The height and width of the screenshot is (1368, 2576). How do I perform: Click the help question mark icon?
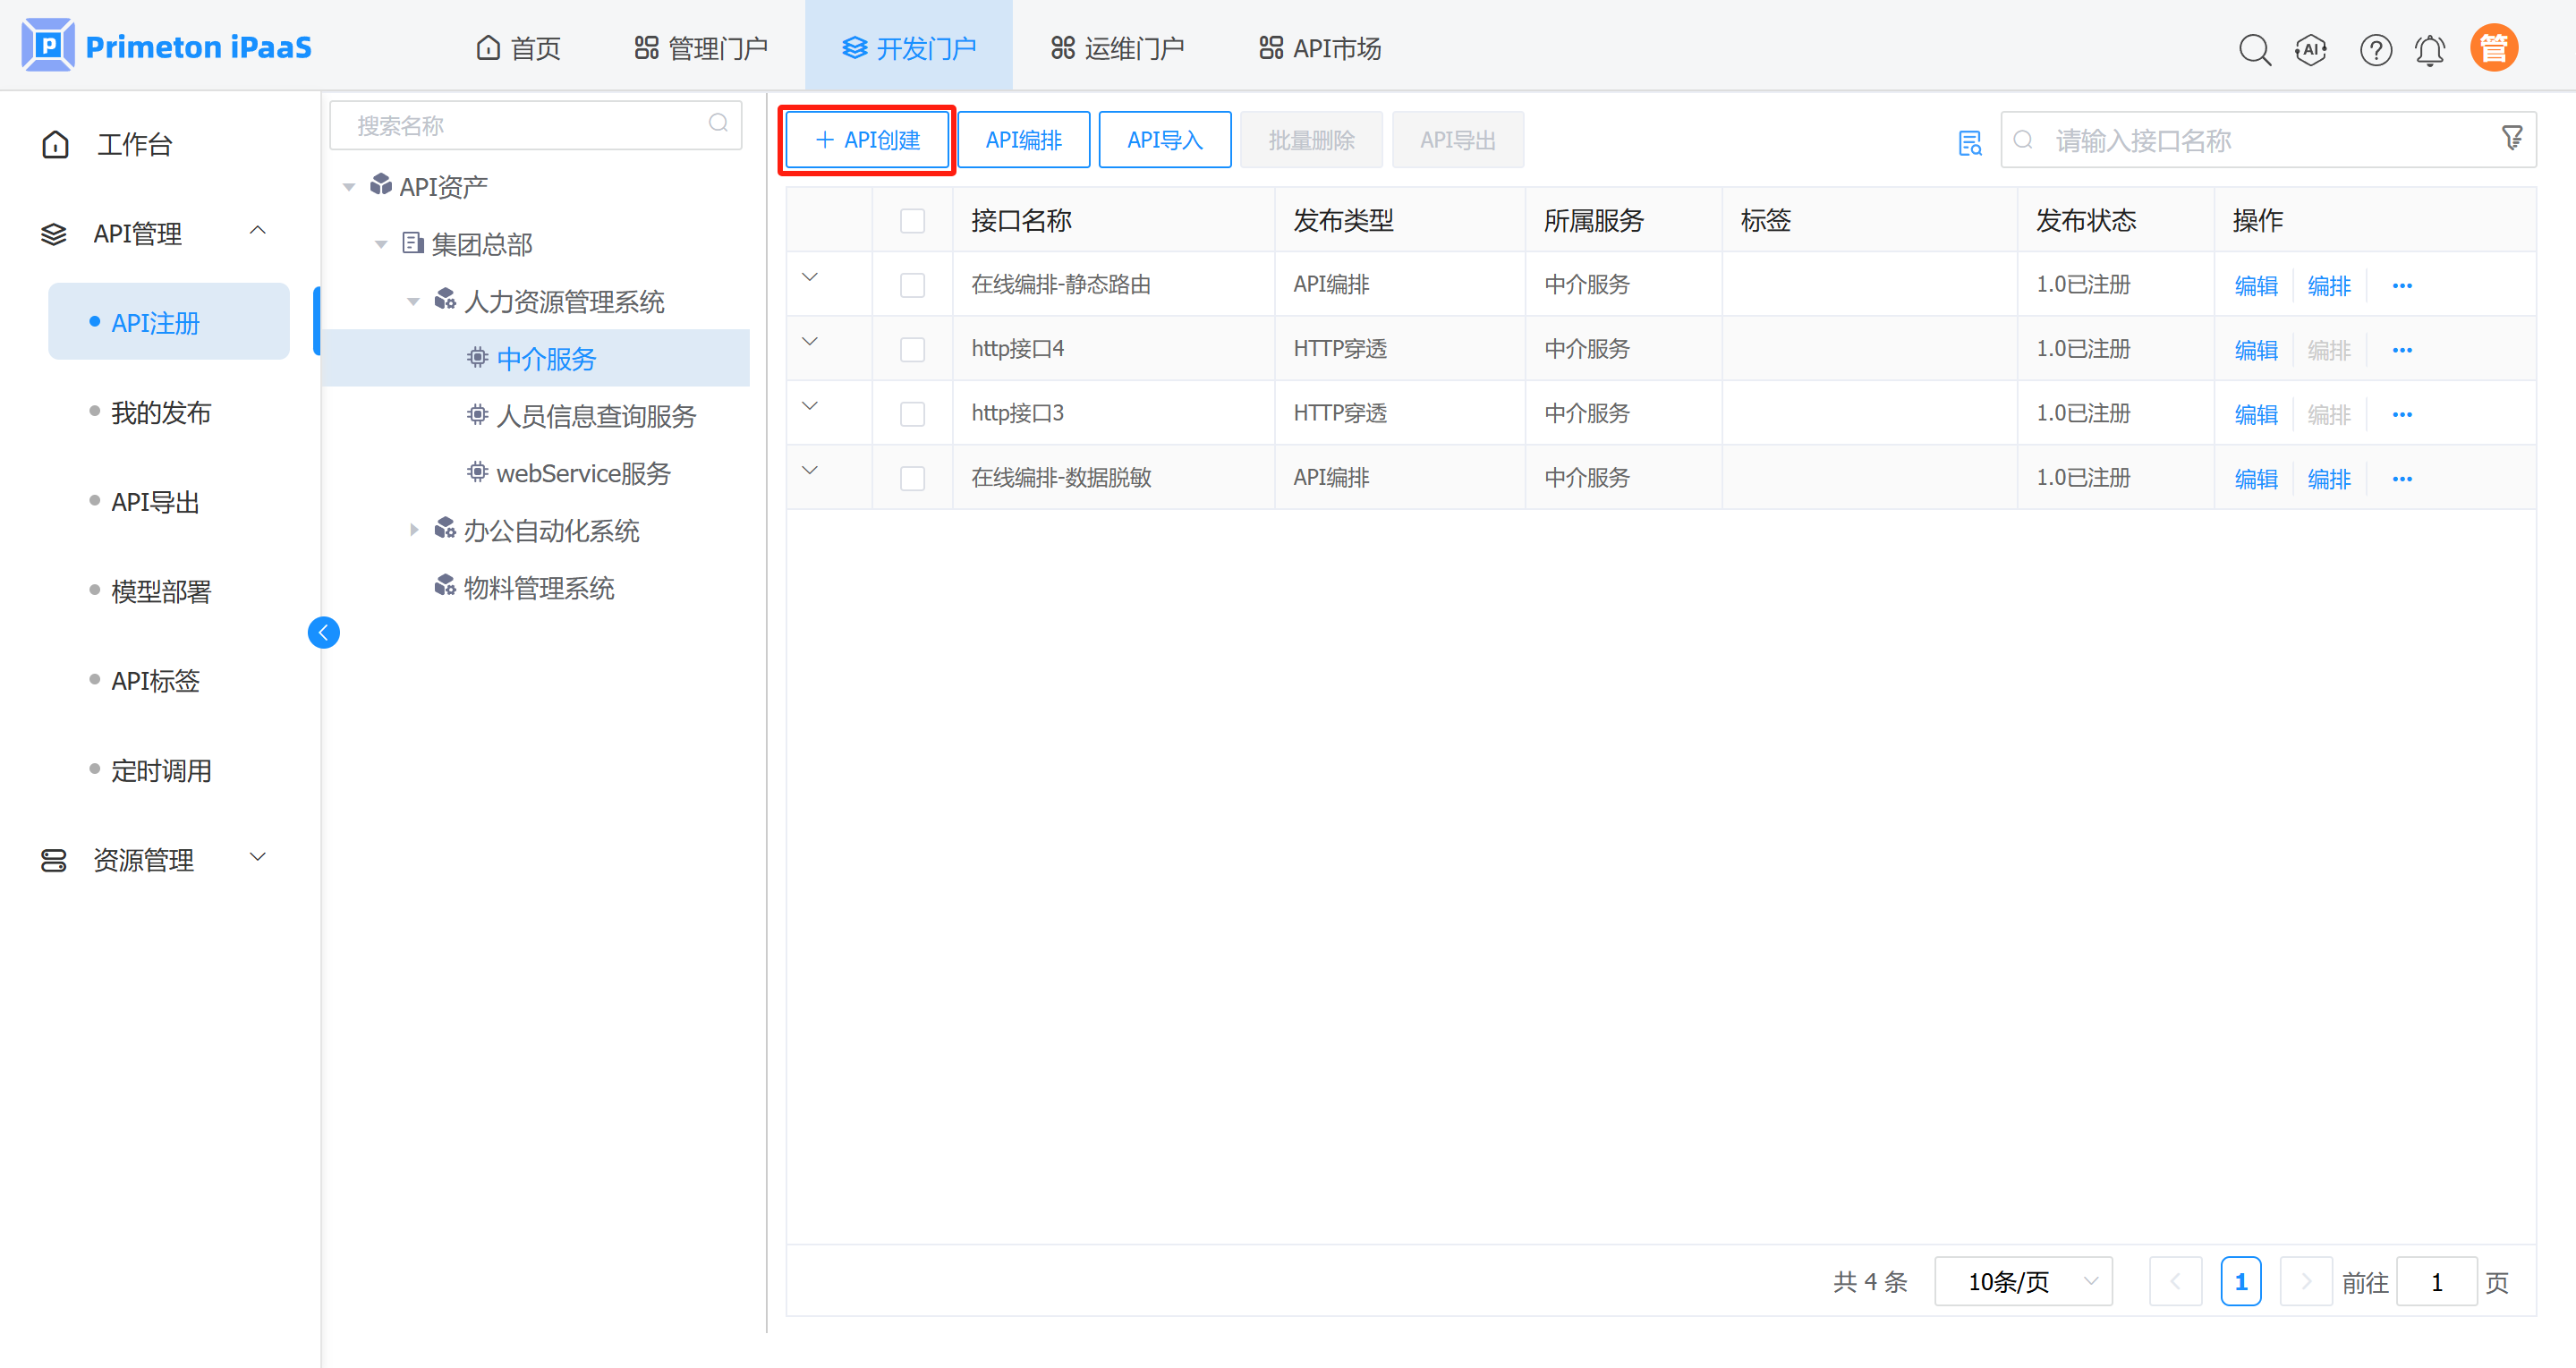pyautogui.click(x=2375, y=49)
